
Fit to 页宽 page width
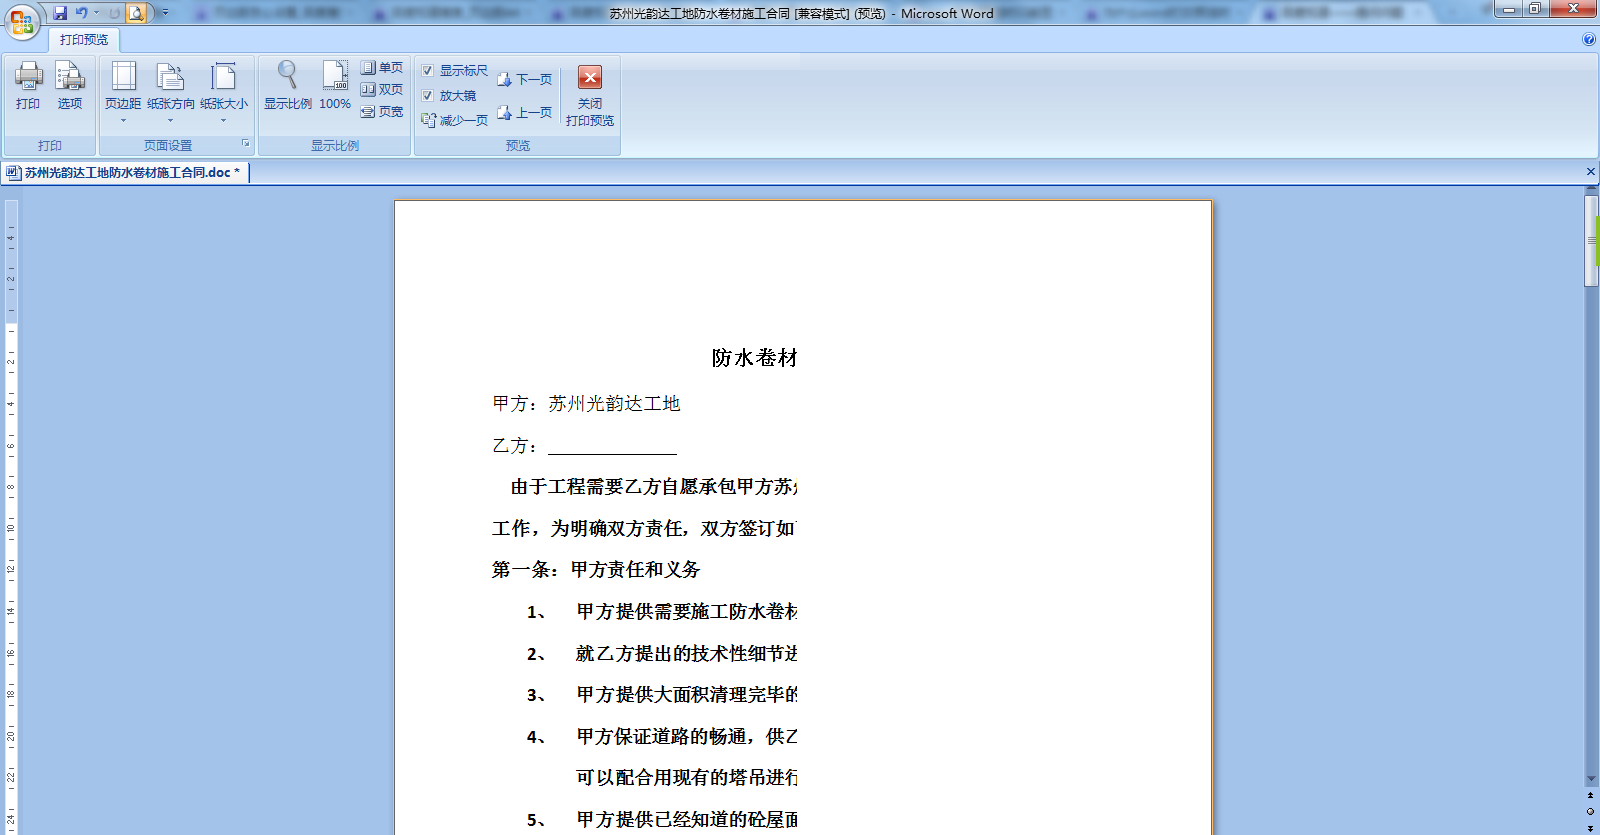382,112
